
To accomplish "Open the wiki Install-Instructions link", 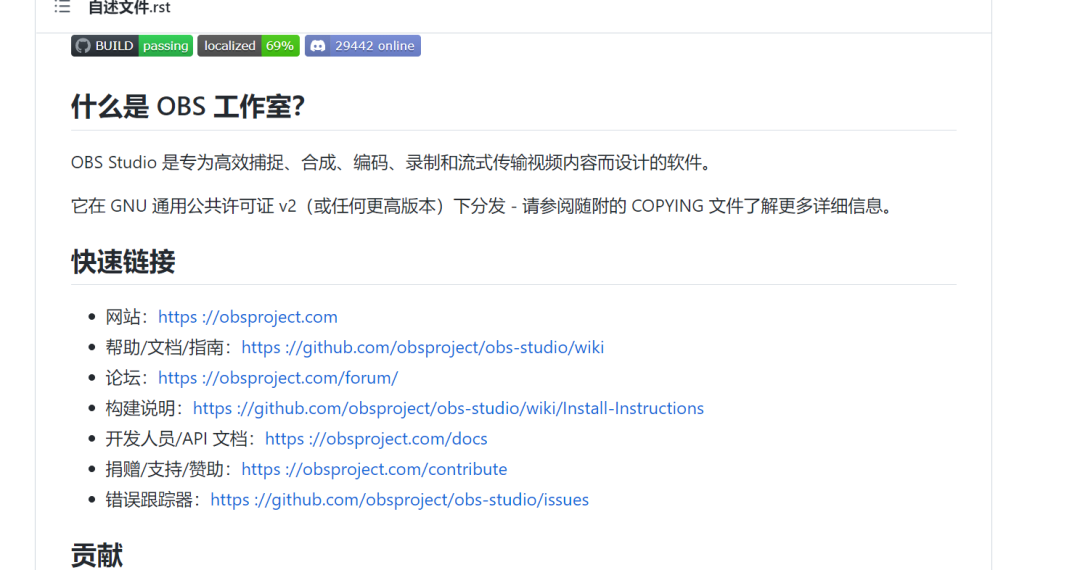I will tap(448, 408).
